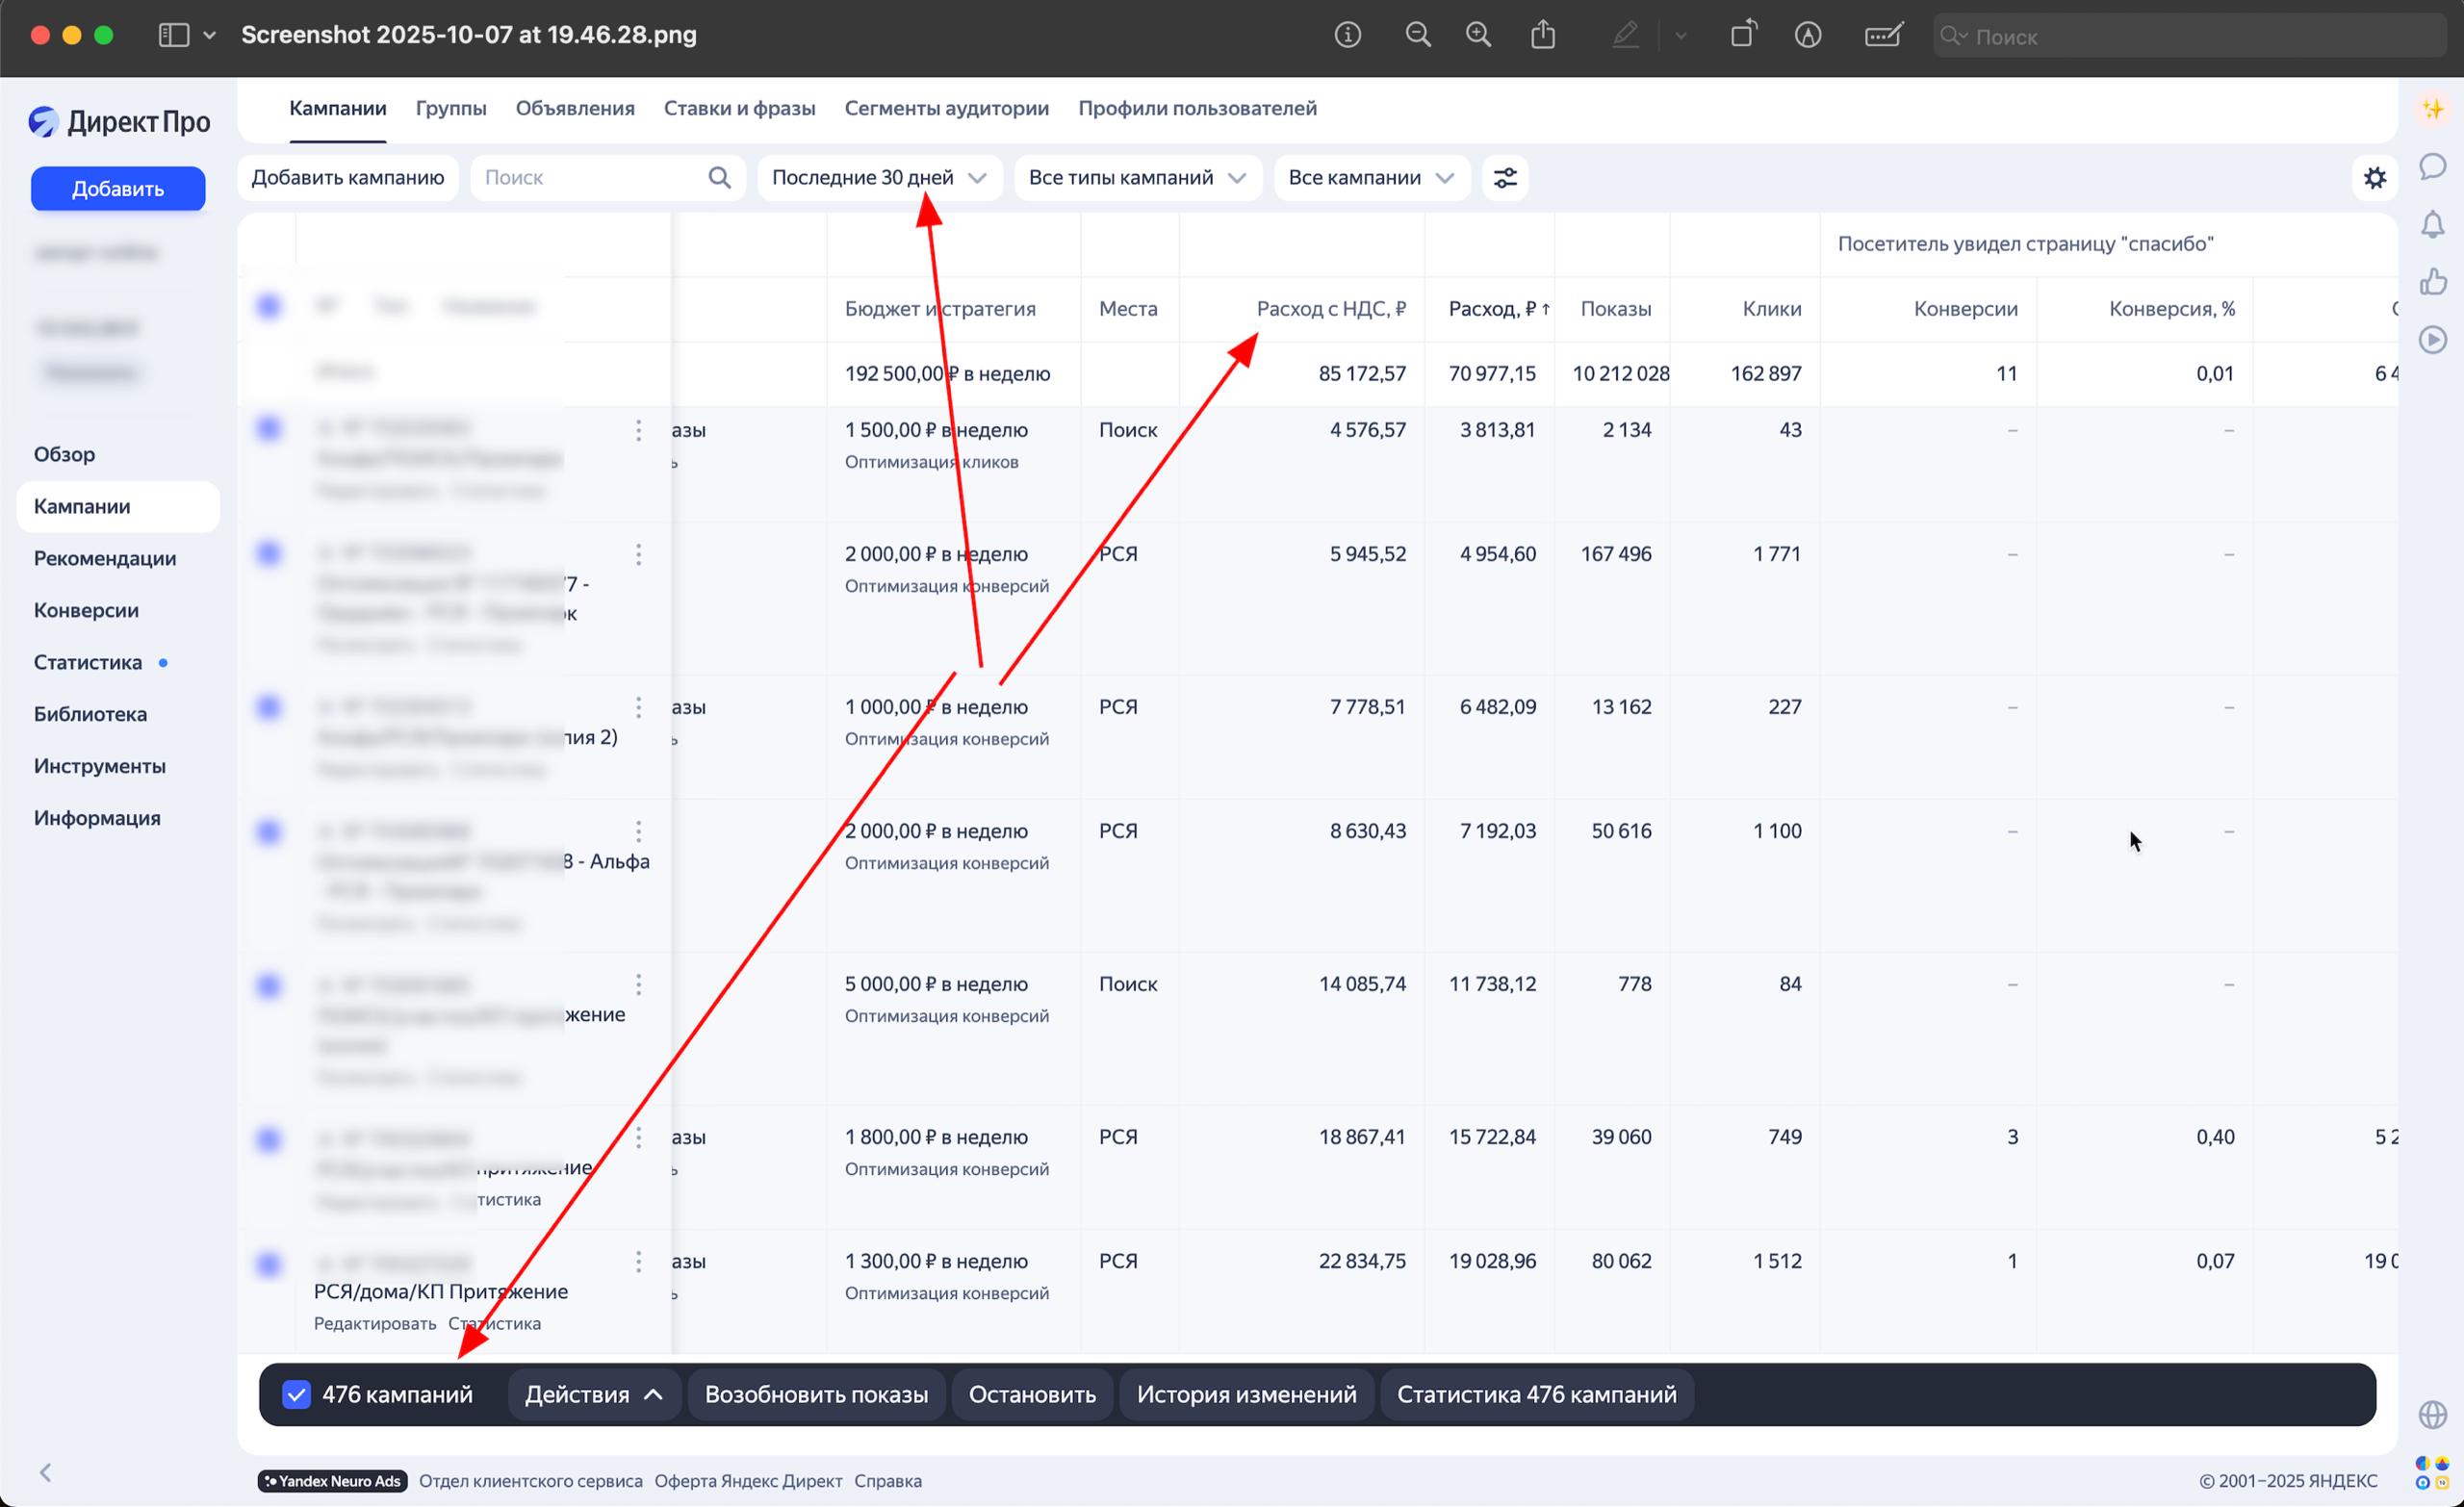Collapse the Действия actions menu

point(594,1394)
